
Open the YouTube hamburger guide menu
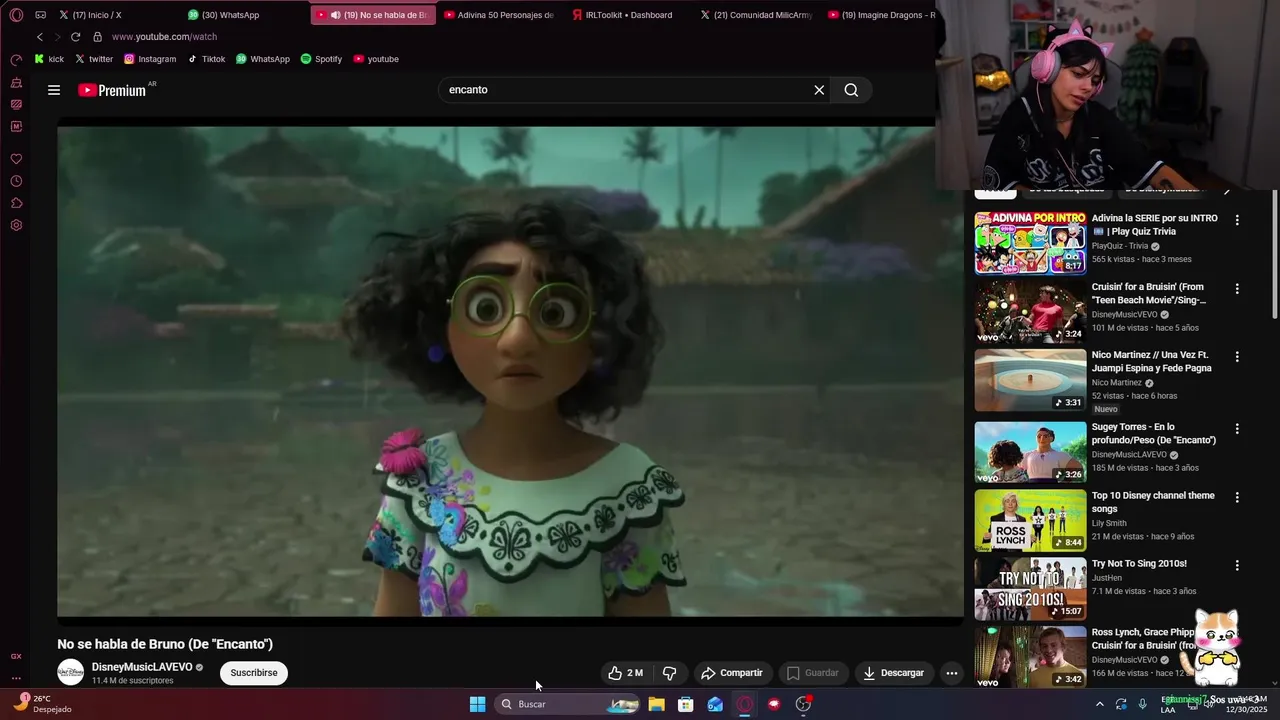(x=54, y=90)
